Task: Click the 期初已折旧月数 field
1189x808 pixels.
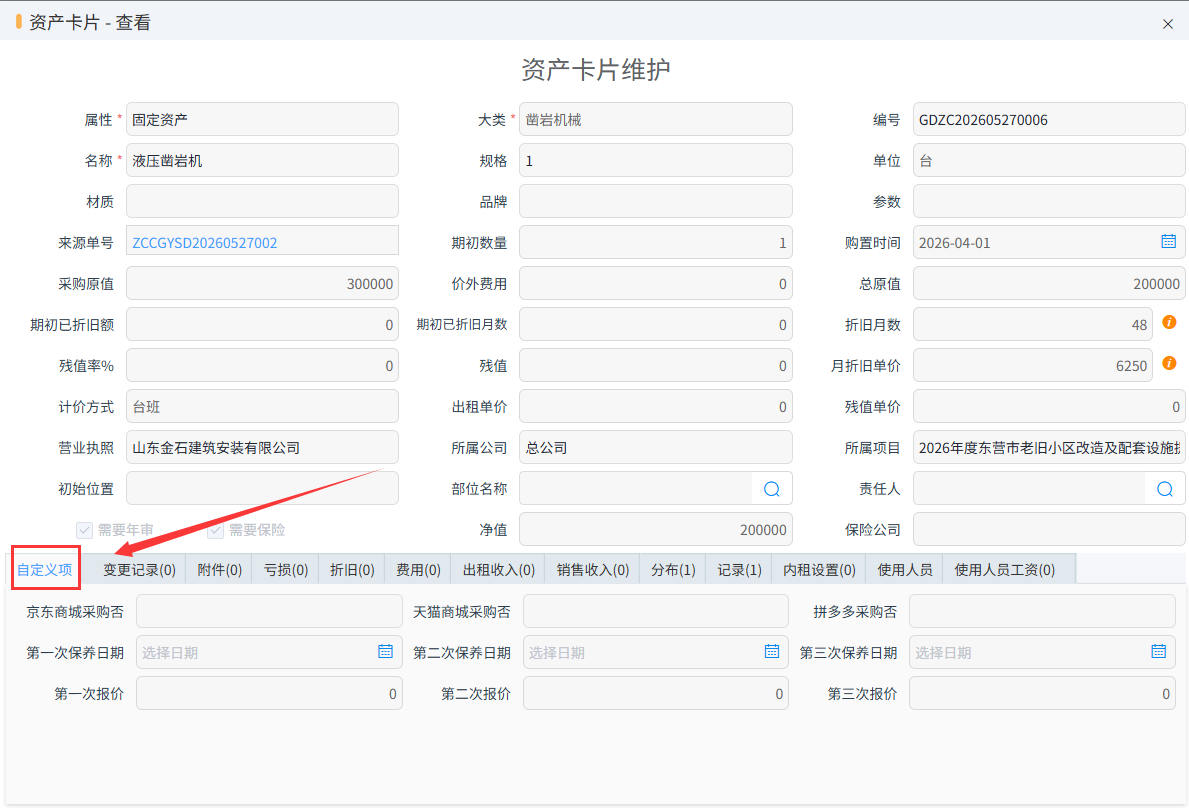Action: [x=656, y=324]
